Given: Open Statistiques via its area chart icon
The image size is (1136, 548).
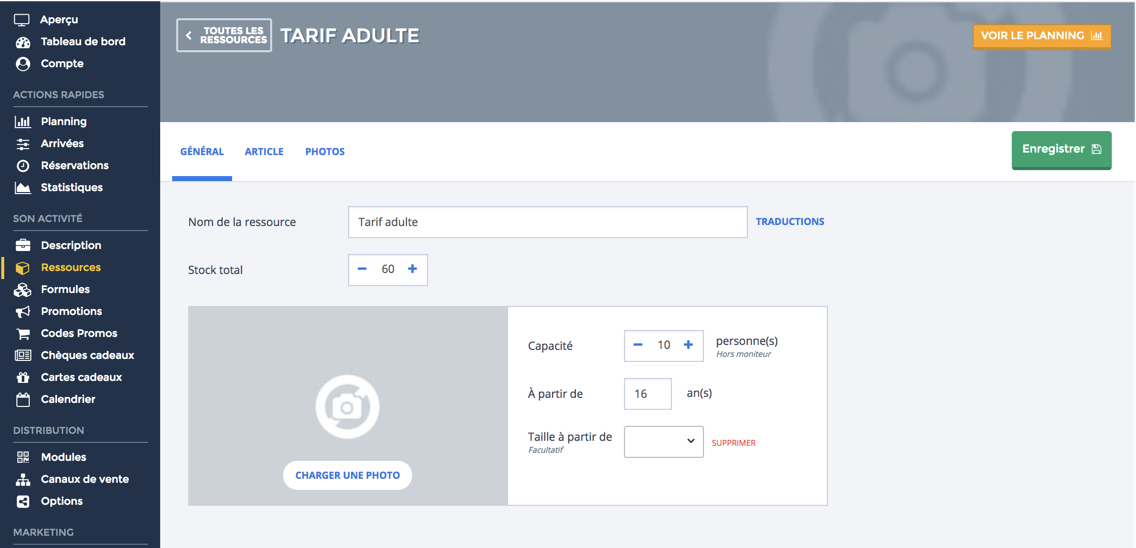Looking at the screenshot, I should click(x=22, y=188).
